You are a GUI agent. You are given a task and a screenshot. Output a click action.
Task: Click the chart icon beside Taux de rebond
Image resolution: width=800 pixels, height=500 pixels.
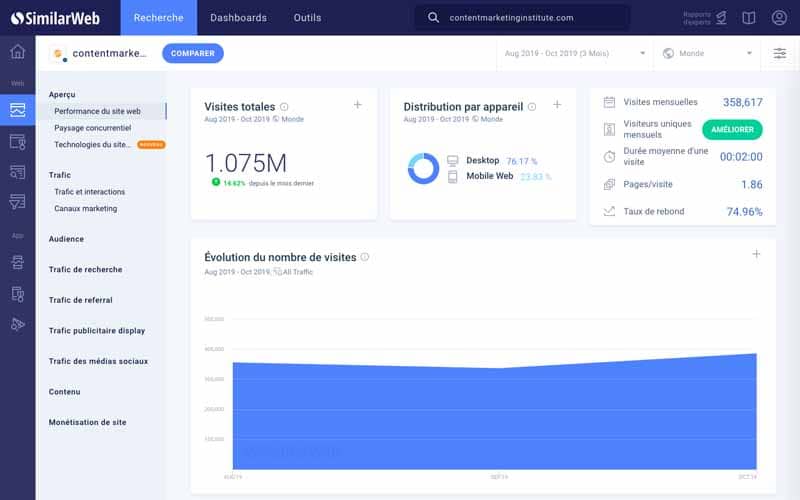click(x=609, y=211)
